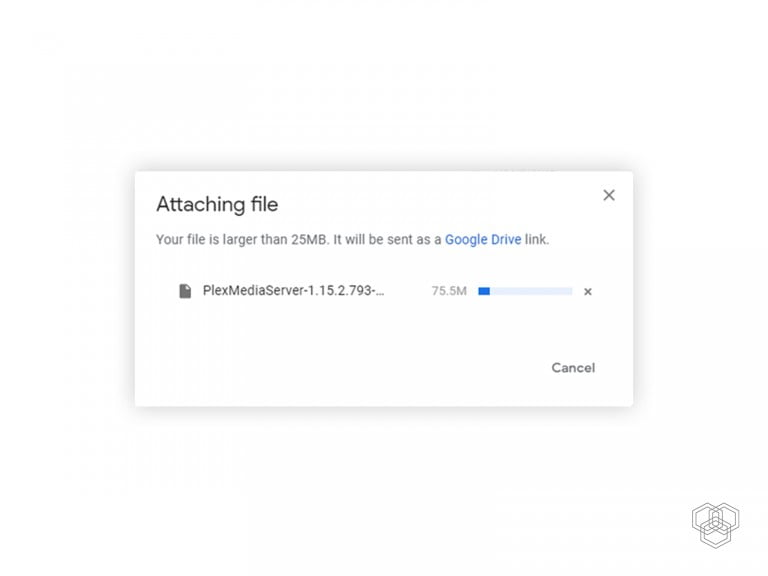Image resolution: width=768 pixels, height=576 pixels.
Task: Click the word "Google" in the blue link
Action: click(x=466, y=240)
